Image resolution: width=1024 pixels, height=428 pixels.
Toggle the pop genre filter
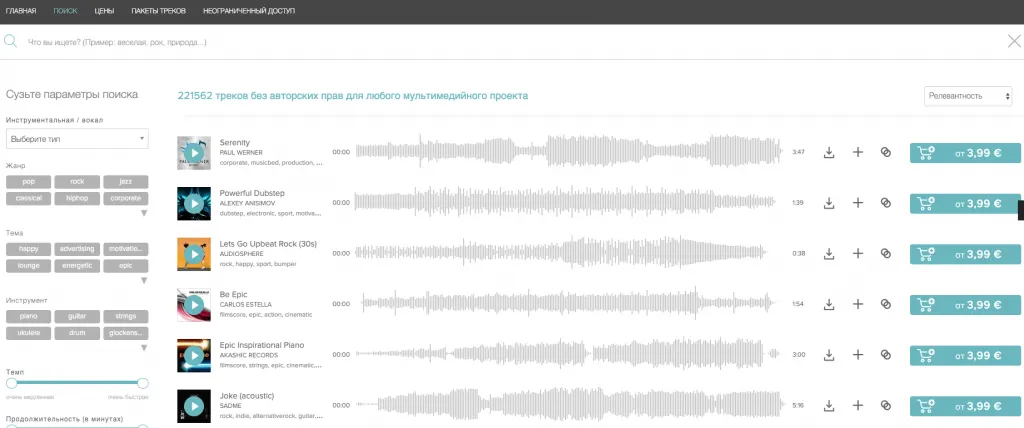click(x=28, y=182)
